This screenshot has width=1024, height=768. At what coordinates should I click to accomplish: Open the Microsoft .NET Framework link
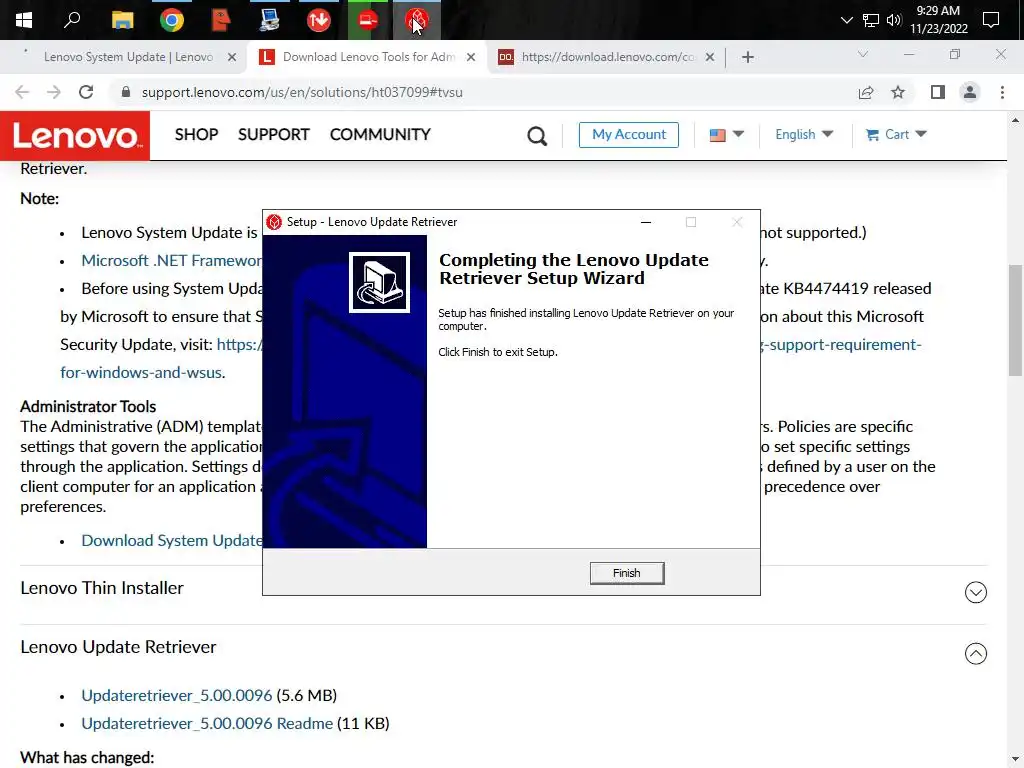[171, 261]
